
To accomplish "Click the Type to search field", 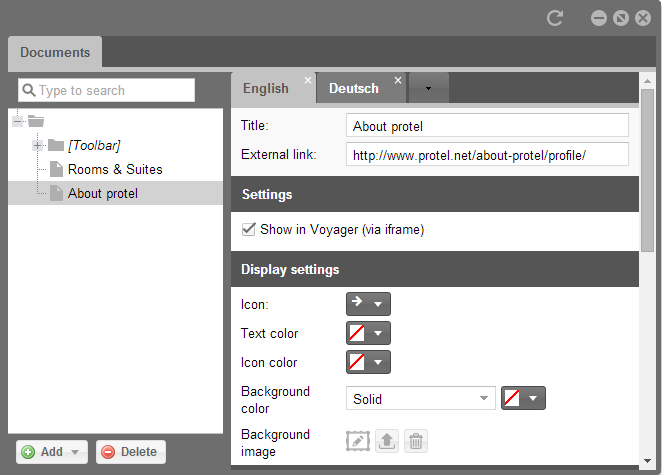I will coord(106,90).
